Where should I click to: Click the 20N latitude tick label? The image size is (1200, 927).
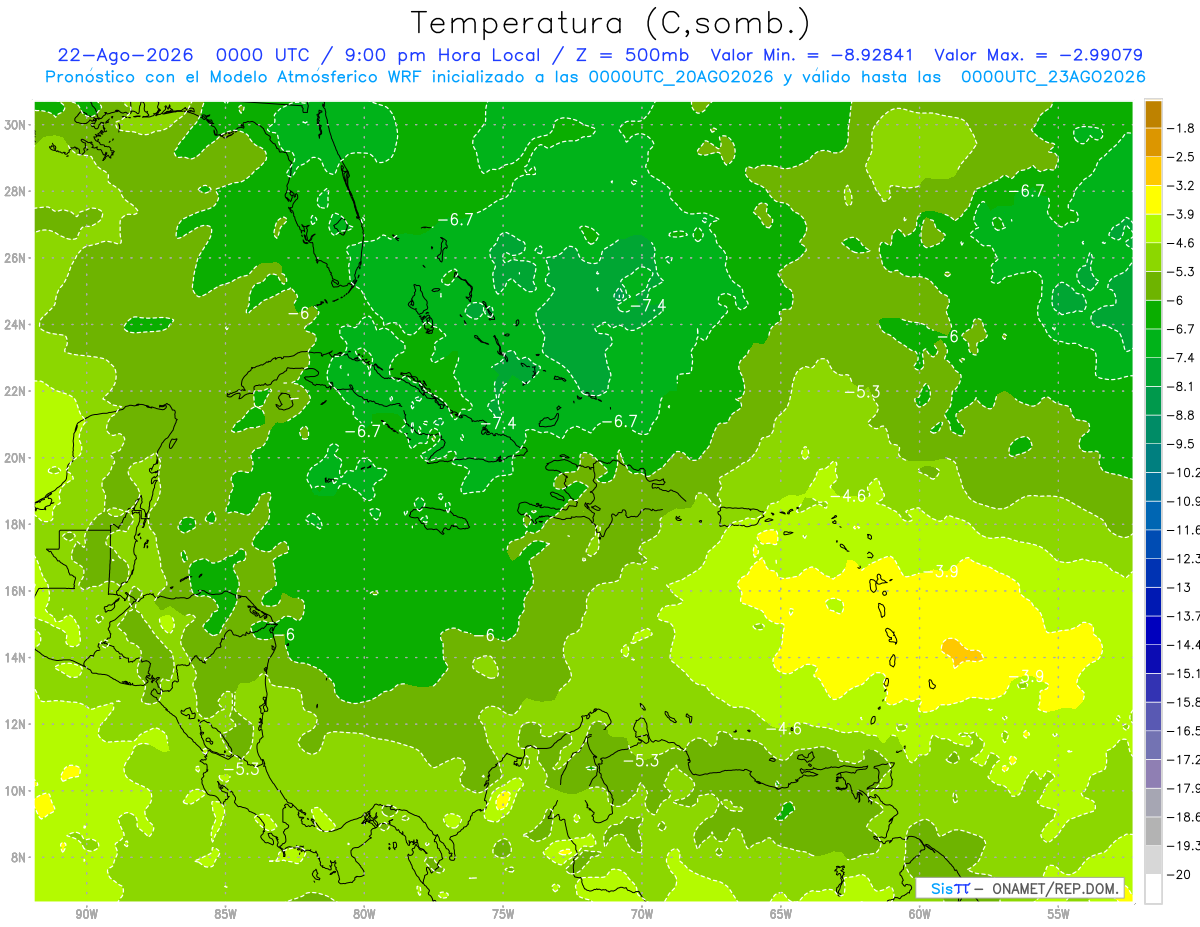[16, 458]
